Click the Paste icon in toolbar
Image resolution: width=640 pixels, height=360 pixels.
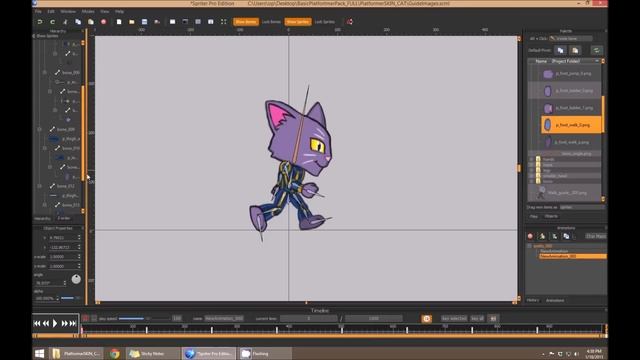click(x=91, y=22)
